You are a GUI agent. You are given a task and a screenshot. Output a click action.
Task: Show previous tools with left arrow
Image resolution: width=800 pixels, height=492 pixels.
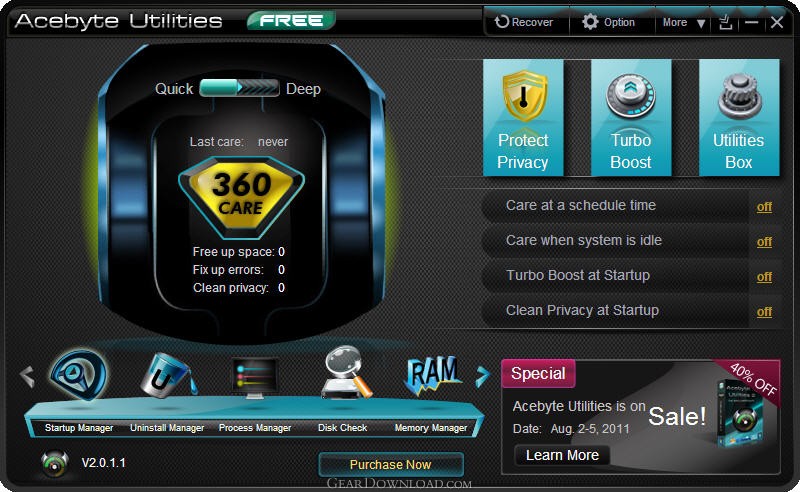27,377
